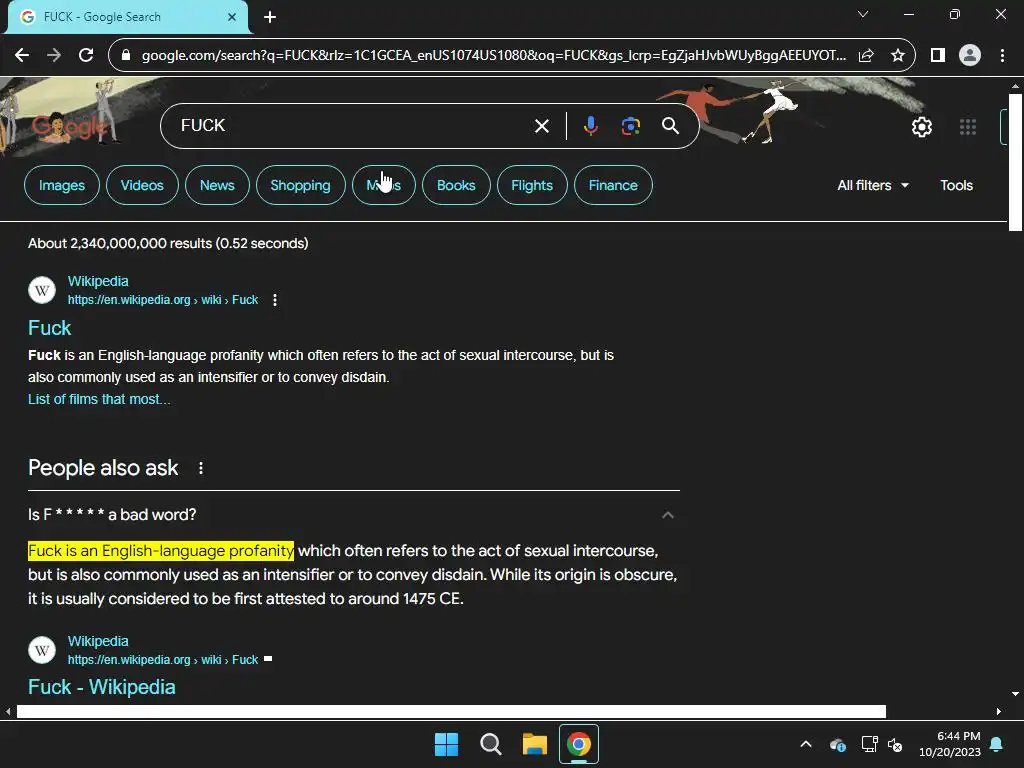The width and height of the screenshot is (1024, 768).
Task: Click the results count text
Action: 168,244
